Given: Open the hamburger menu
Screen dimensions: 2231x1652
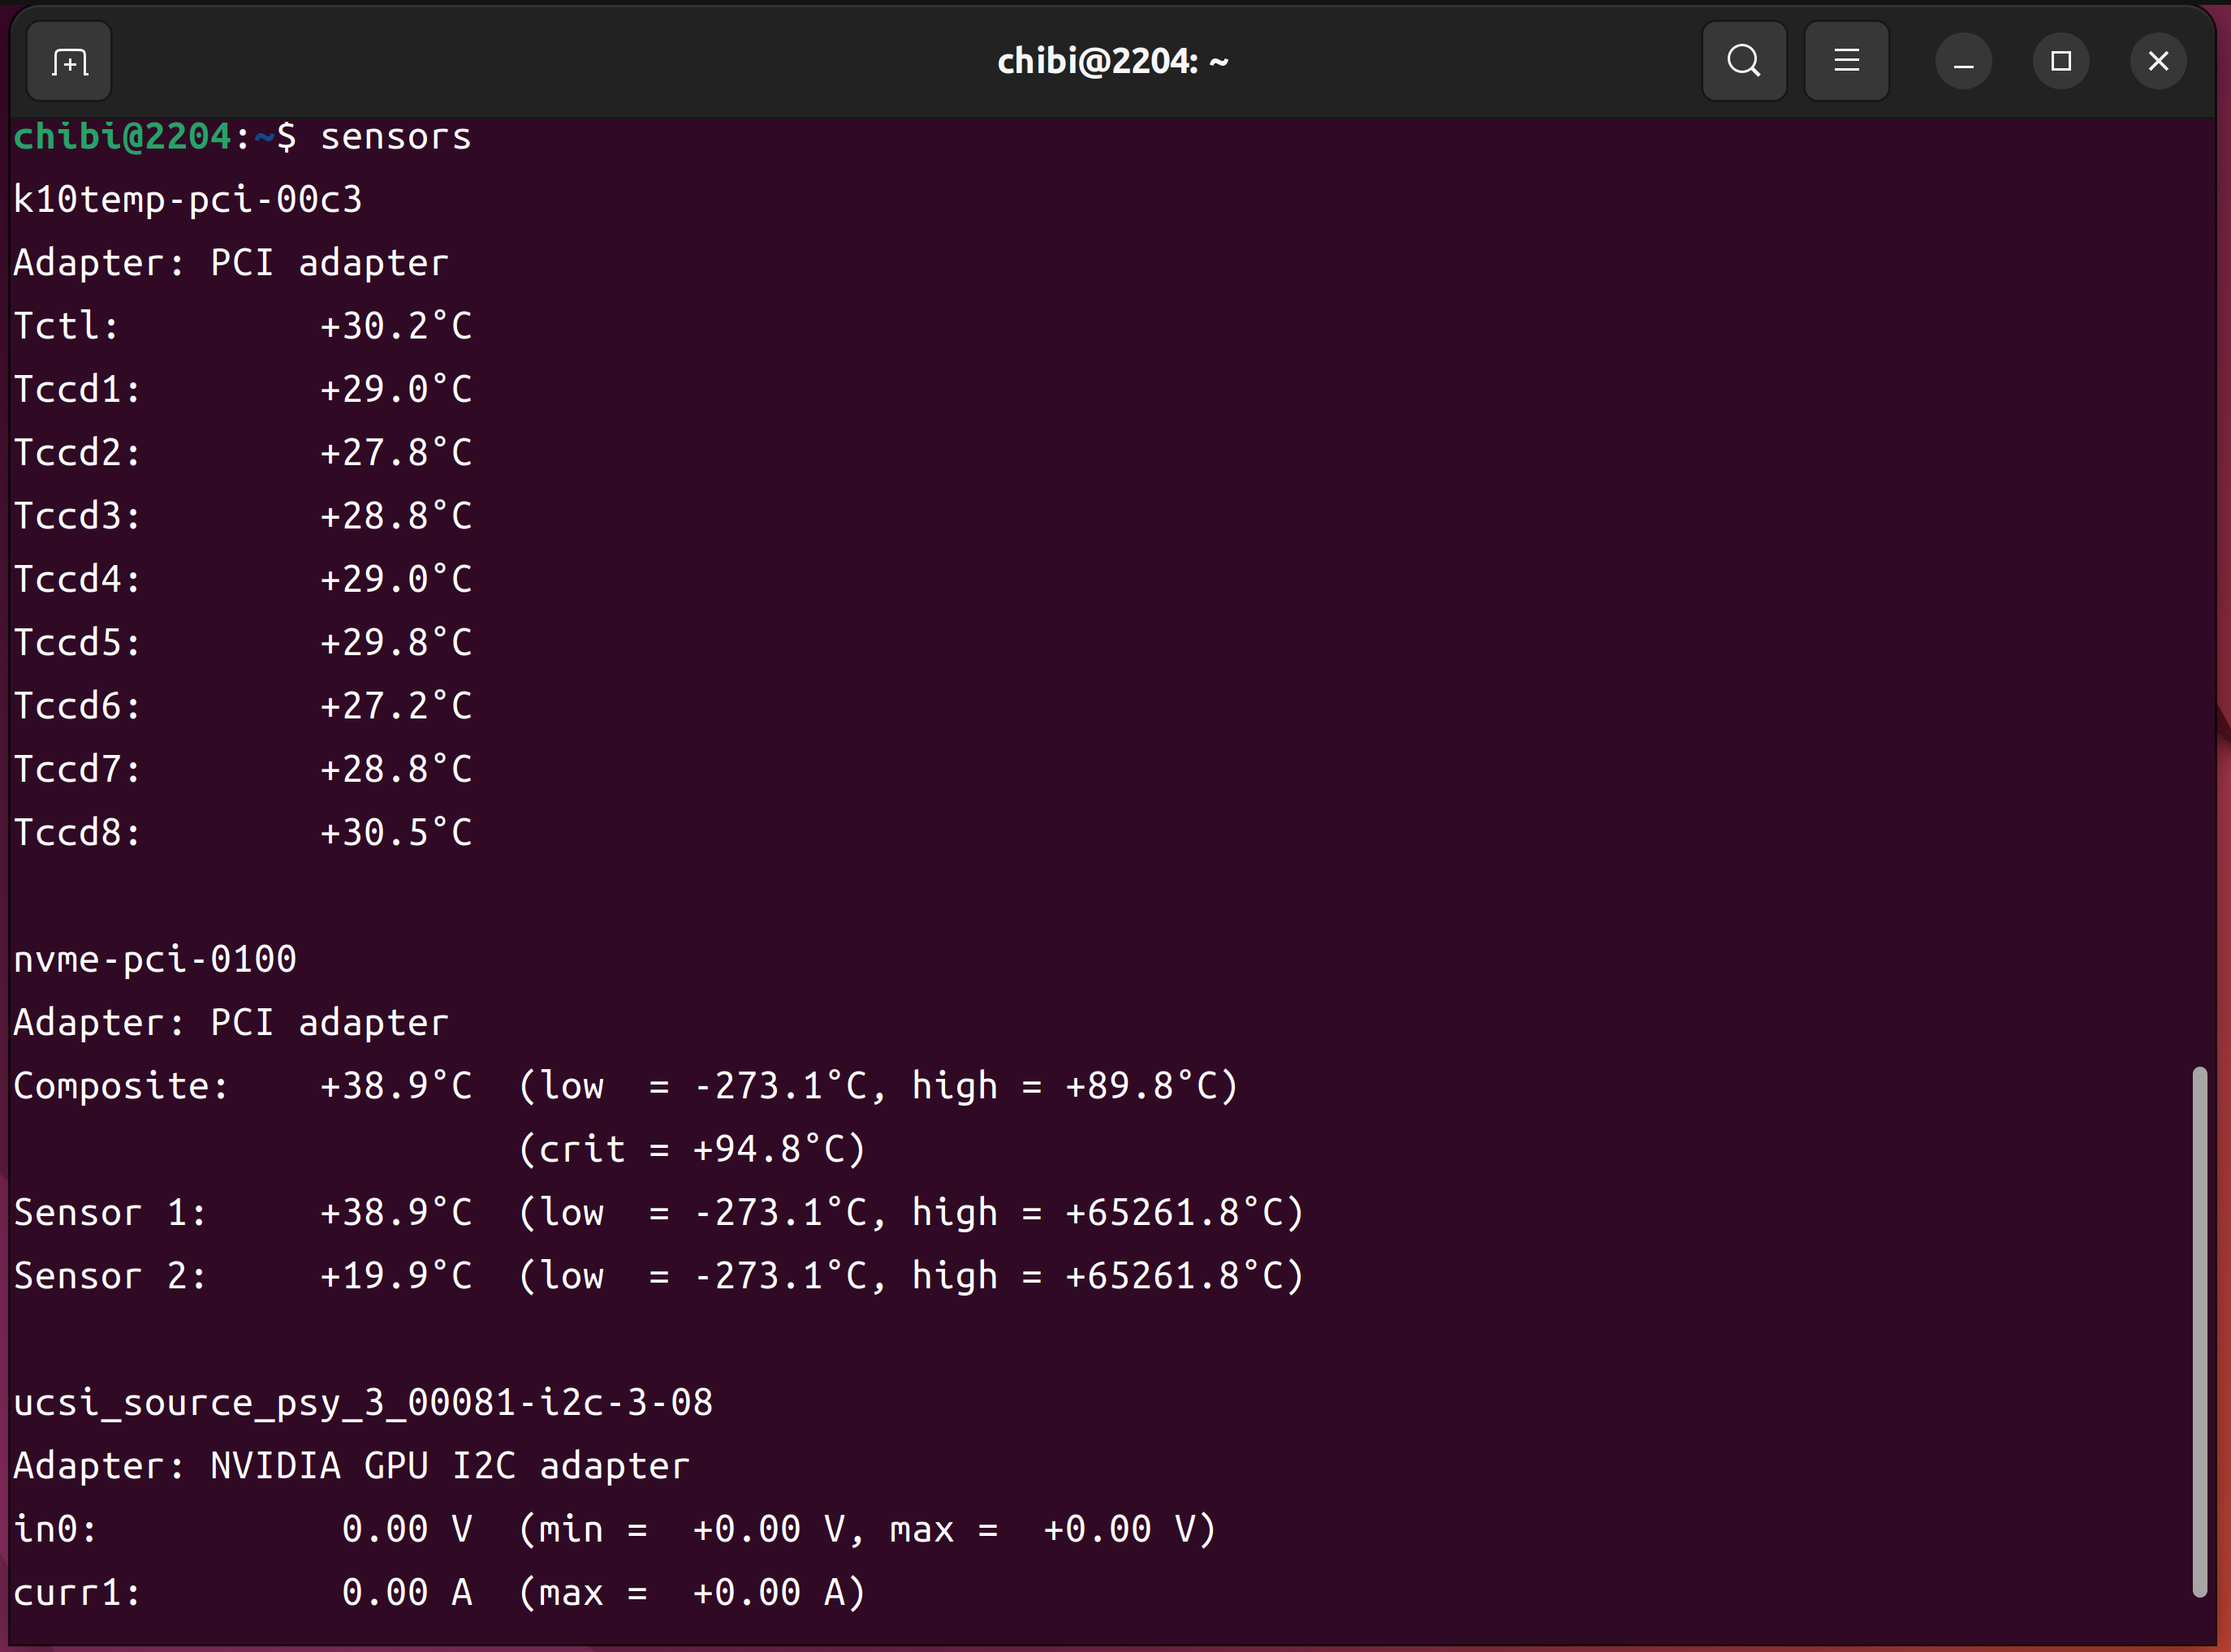Looking at the screenshot, I should coord(1846,61).
